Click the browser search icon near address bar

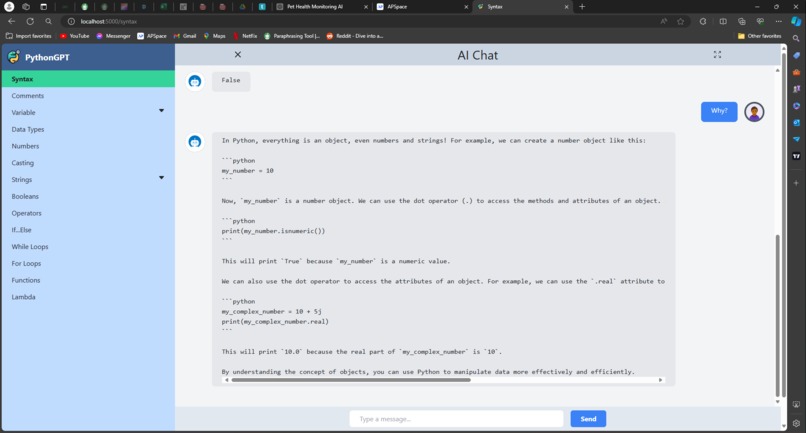click(x=48, y=21)
